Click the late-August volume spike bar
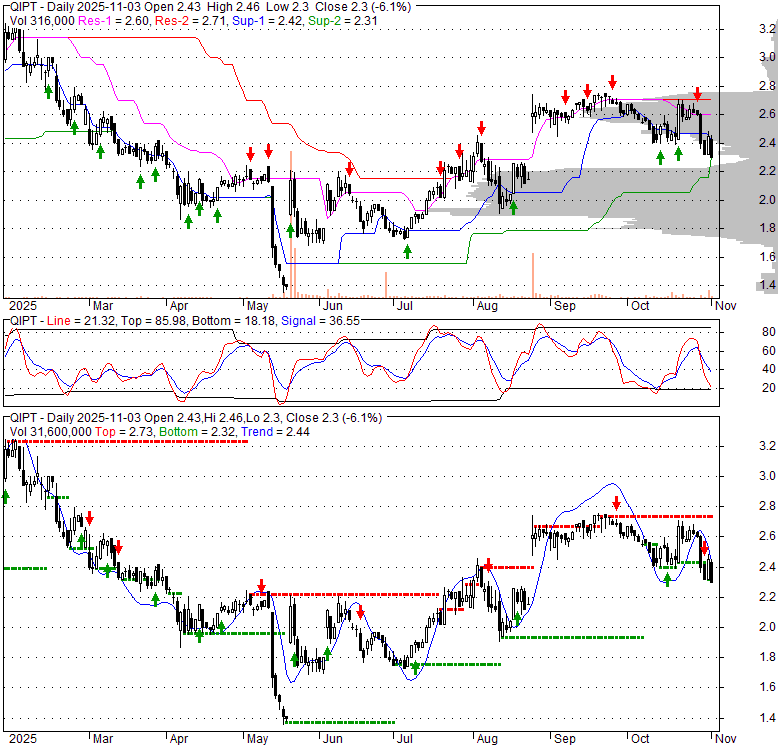 [533, 276]
